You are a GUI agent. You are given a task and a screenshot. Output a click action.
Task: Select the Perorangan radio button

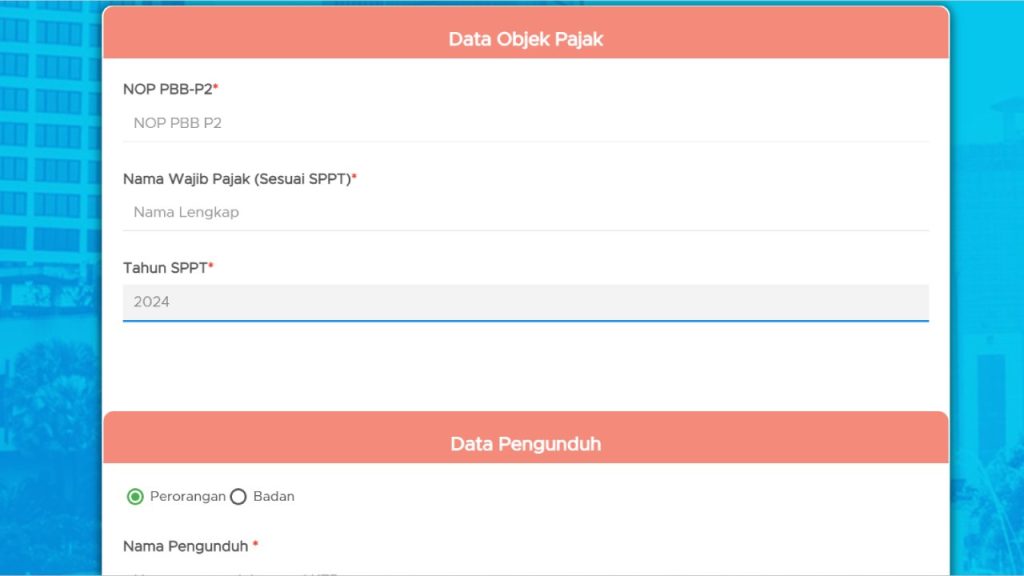[134, 496]
